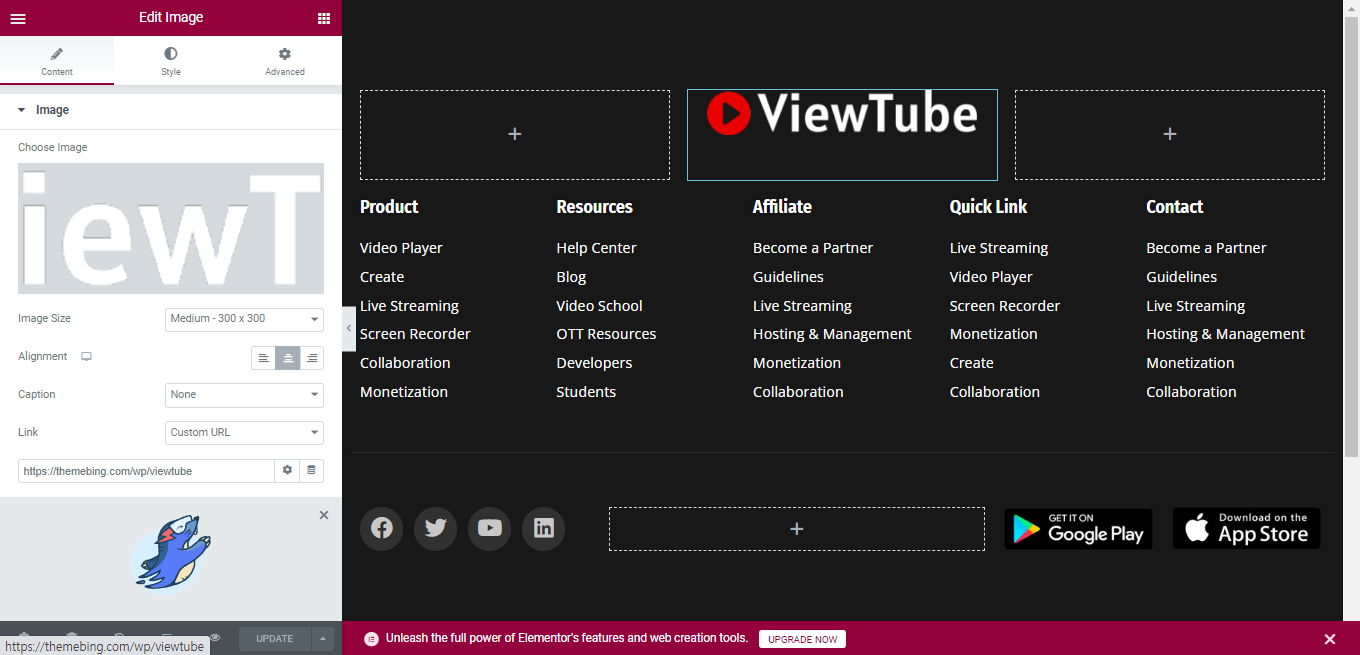Click the Blog link
Screen dimensions: 1360x655
click(571, 277)
